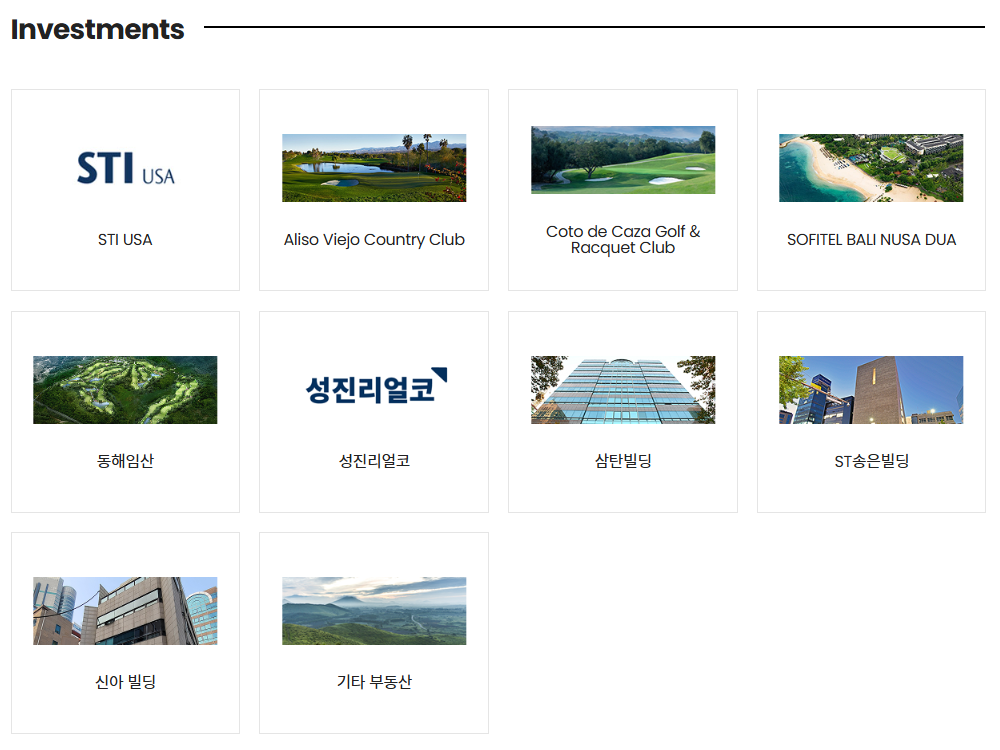1000x750 pixels.
Task: Open the 신아 빌딩 text label
Action: pyautogui.click(x=126, y=682)
